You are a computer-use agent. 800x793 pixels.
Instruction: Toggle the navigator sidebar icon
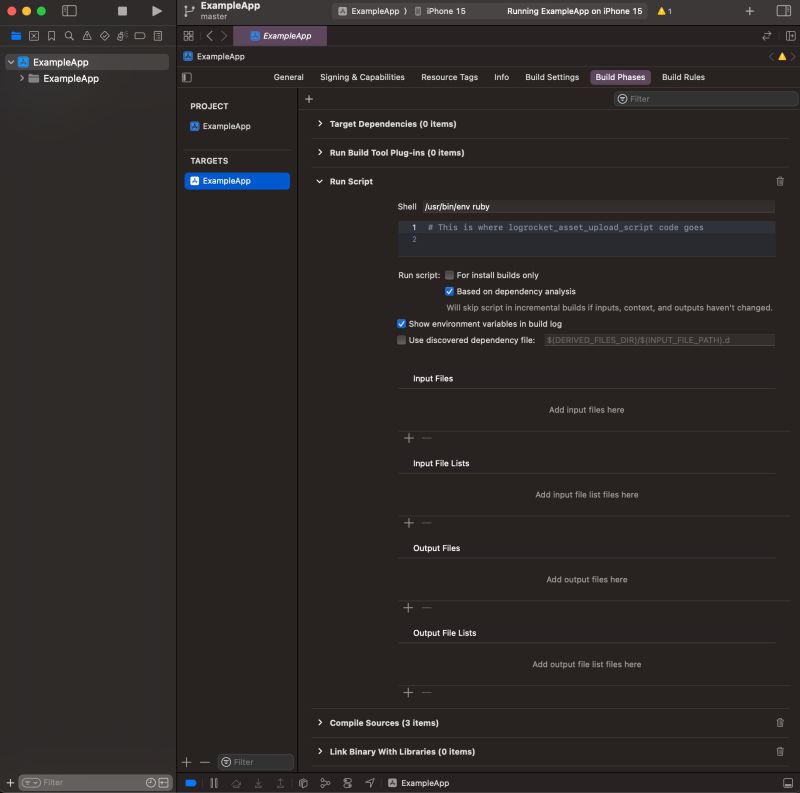[x=69, y=11]
